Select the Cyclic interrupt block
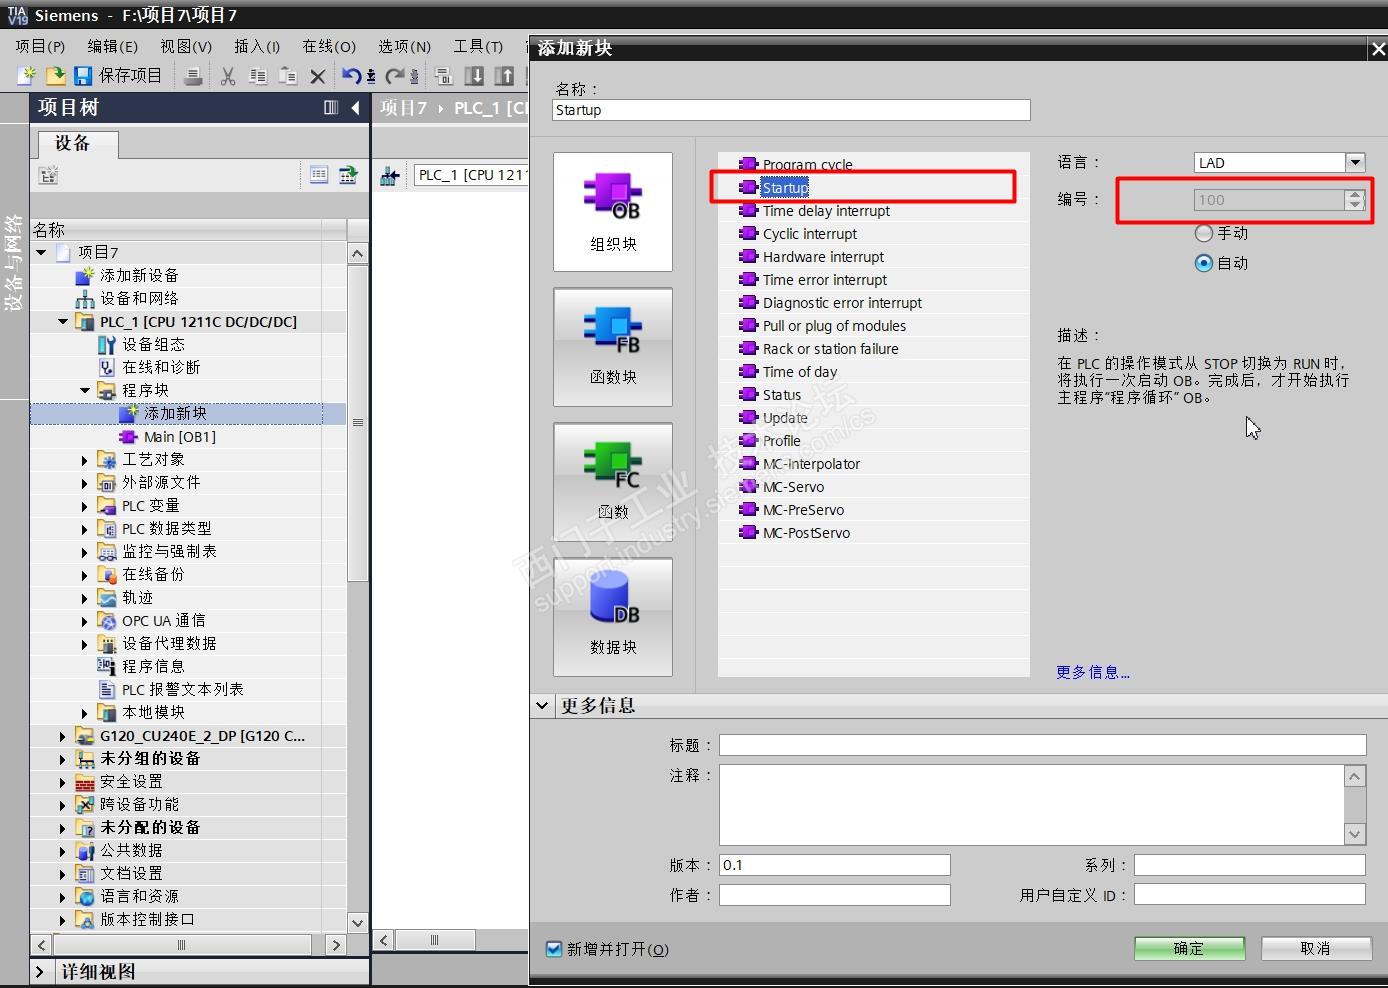This screenshot has width=1388, height=988. (810, 234)
